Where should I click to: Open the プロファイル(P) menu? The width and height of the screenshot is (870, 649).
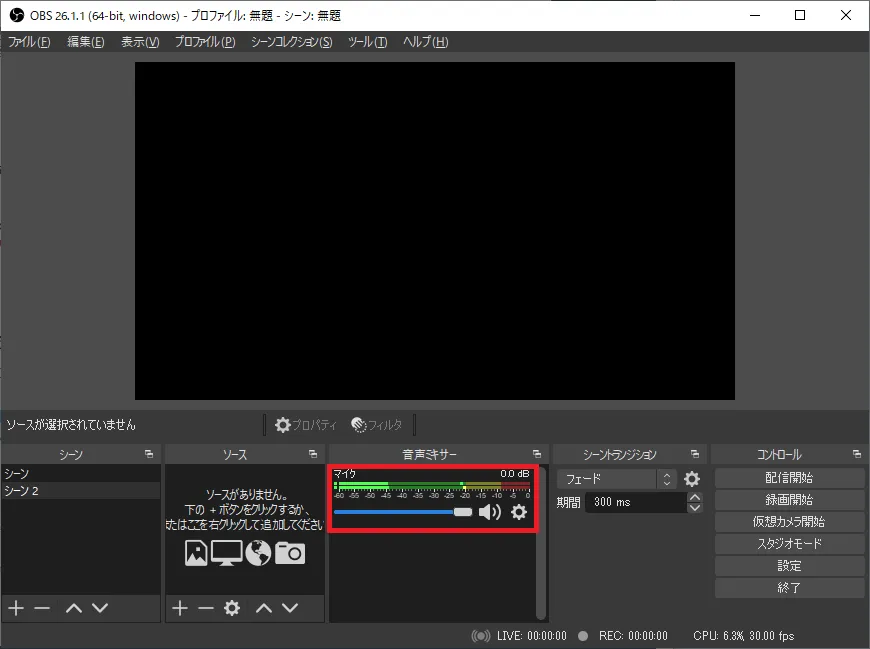205,42
